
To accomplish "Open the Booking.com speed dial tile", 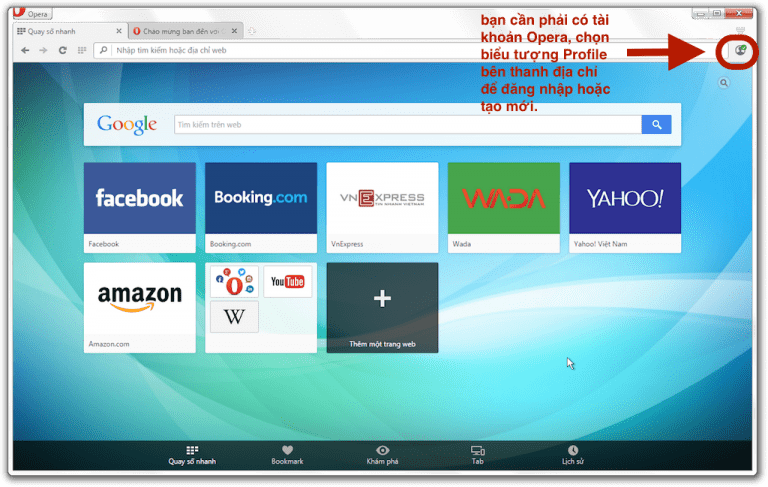I will [x=261, y=208].
